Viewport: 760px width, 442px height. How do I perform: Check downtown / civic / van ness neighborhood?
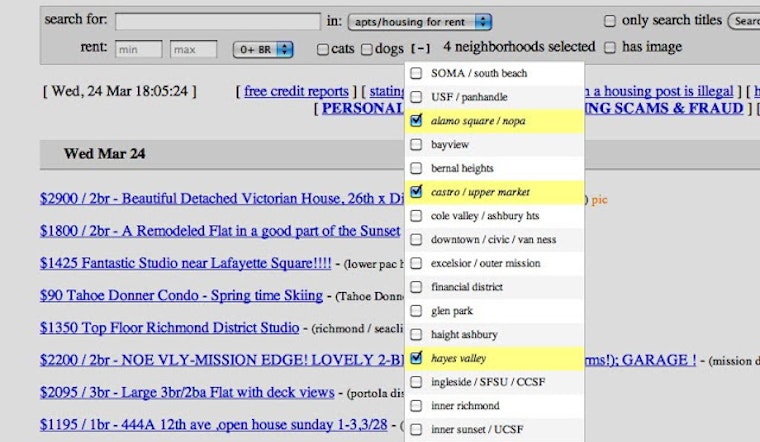(x=416, y=239)
